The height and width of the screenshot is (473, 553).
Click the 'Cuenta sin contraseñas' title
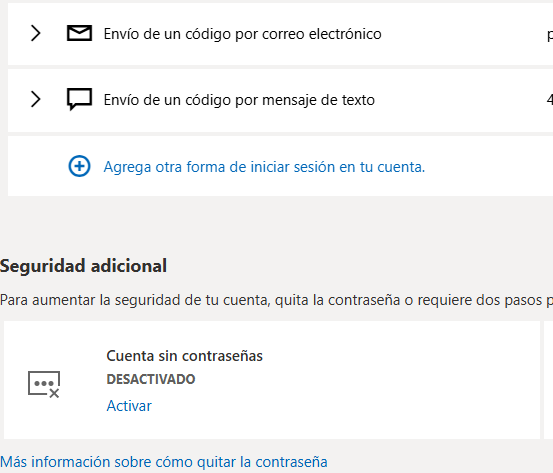[x=184, y=356]
